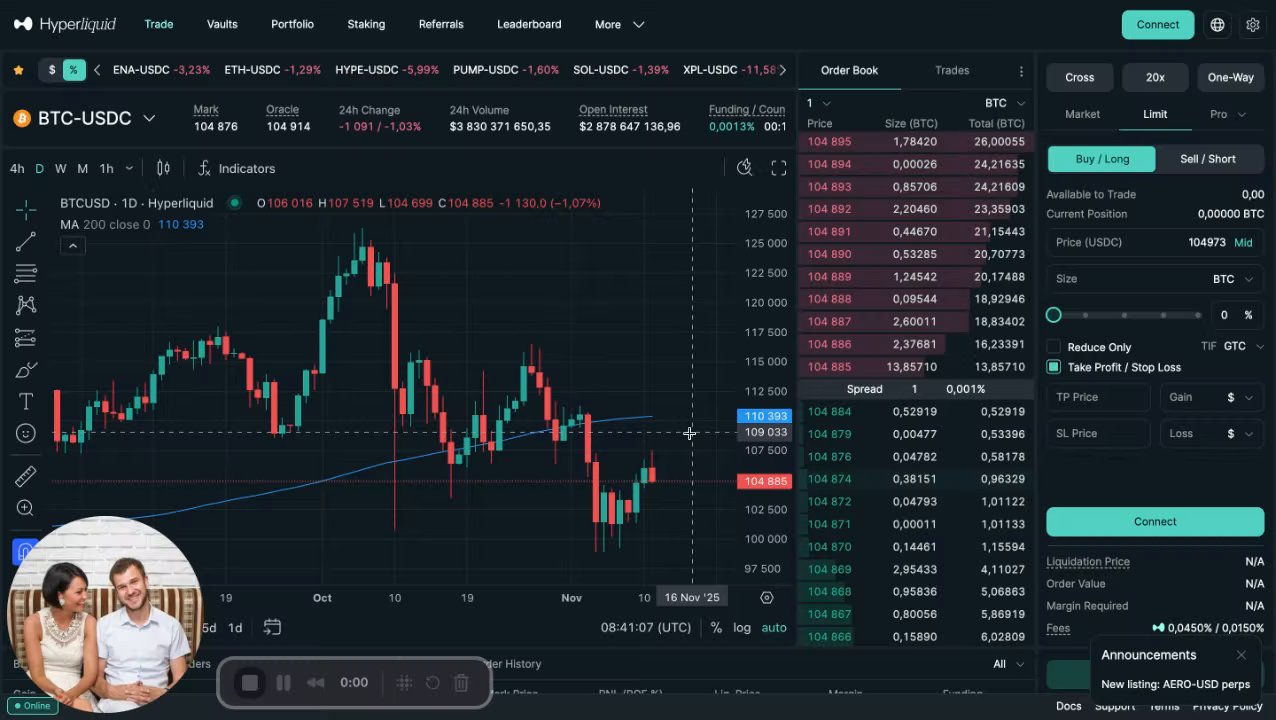Open chart quick search icon
Image resolution: width=1276 pixels, height=720 pixels.
[x=744, y=168]
